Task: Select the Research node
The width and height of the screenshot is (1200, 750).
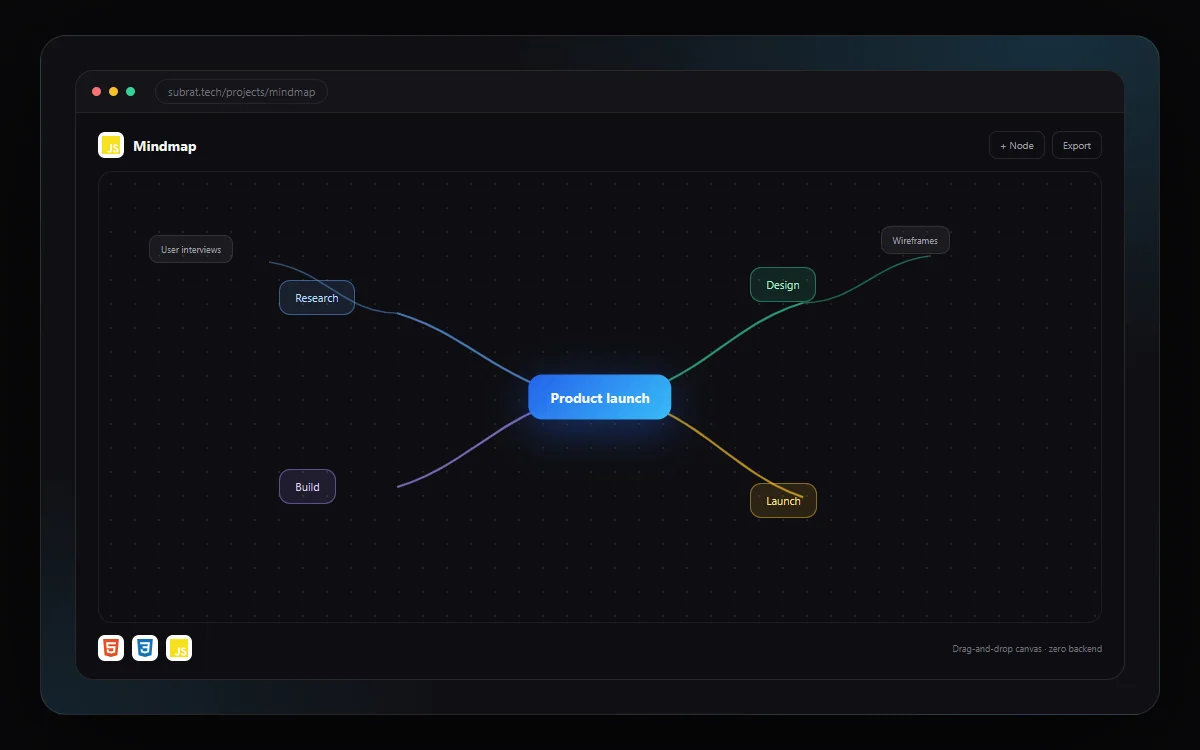Action: coord(317,298)
